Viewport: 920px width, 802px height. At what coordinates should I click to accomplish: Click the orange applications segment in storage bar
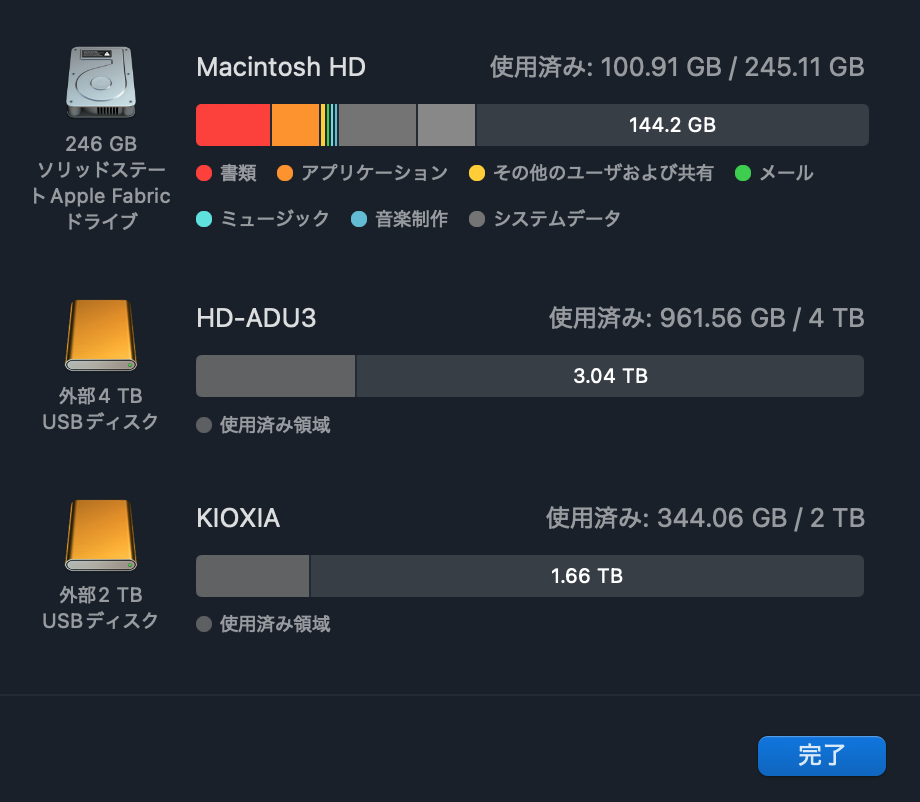point(295,125)
